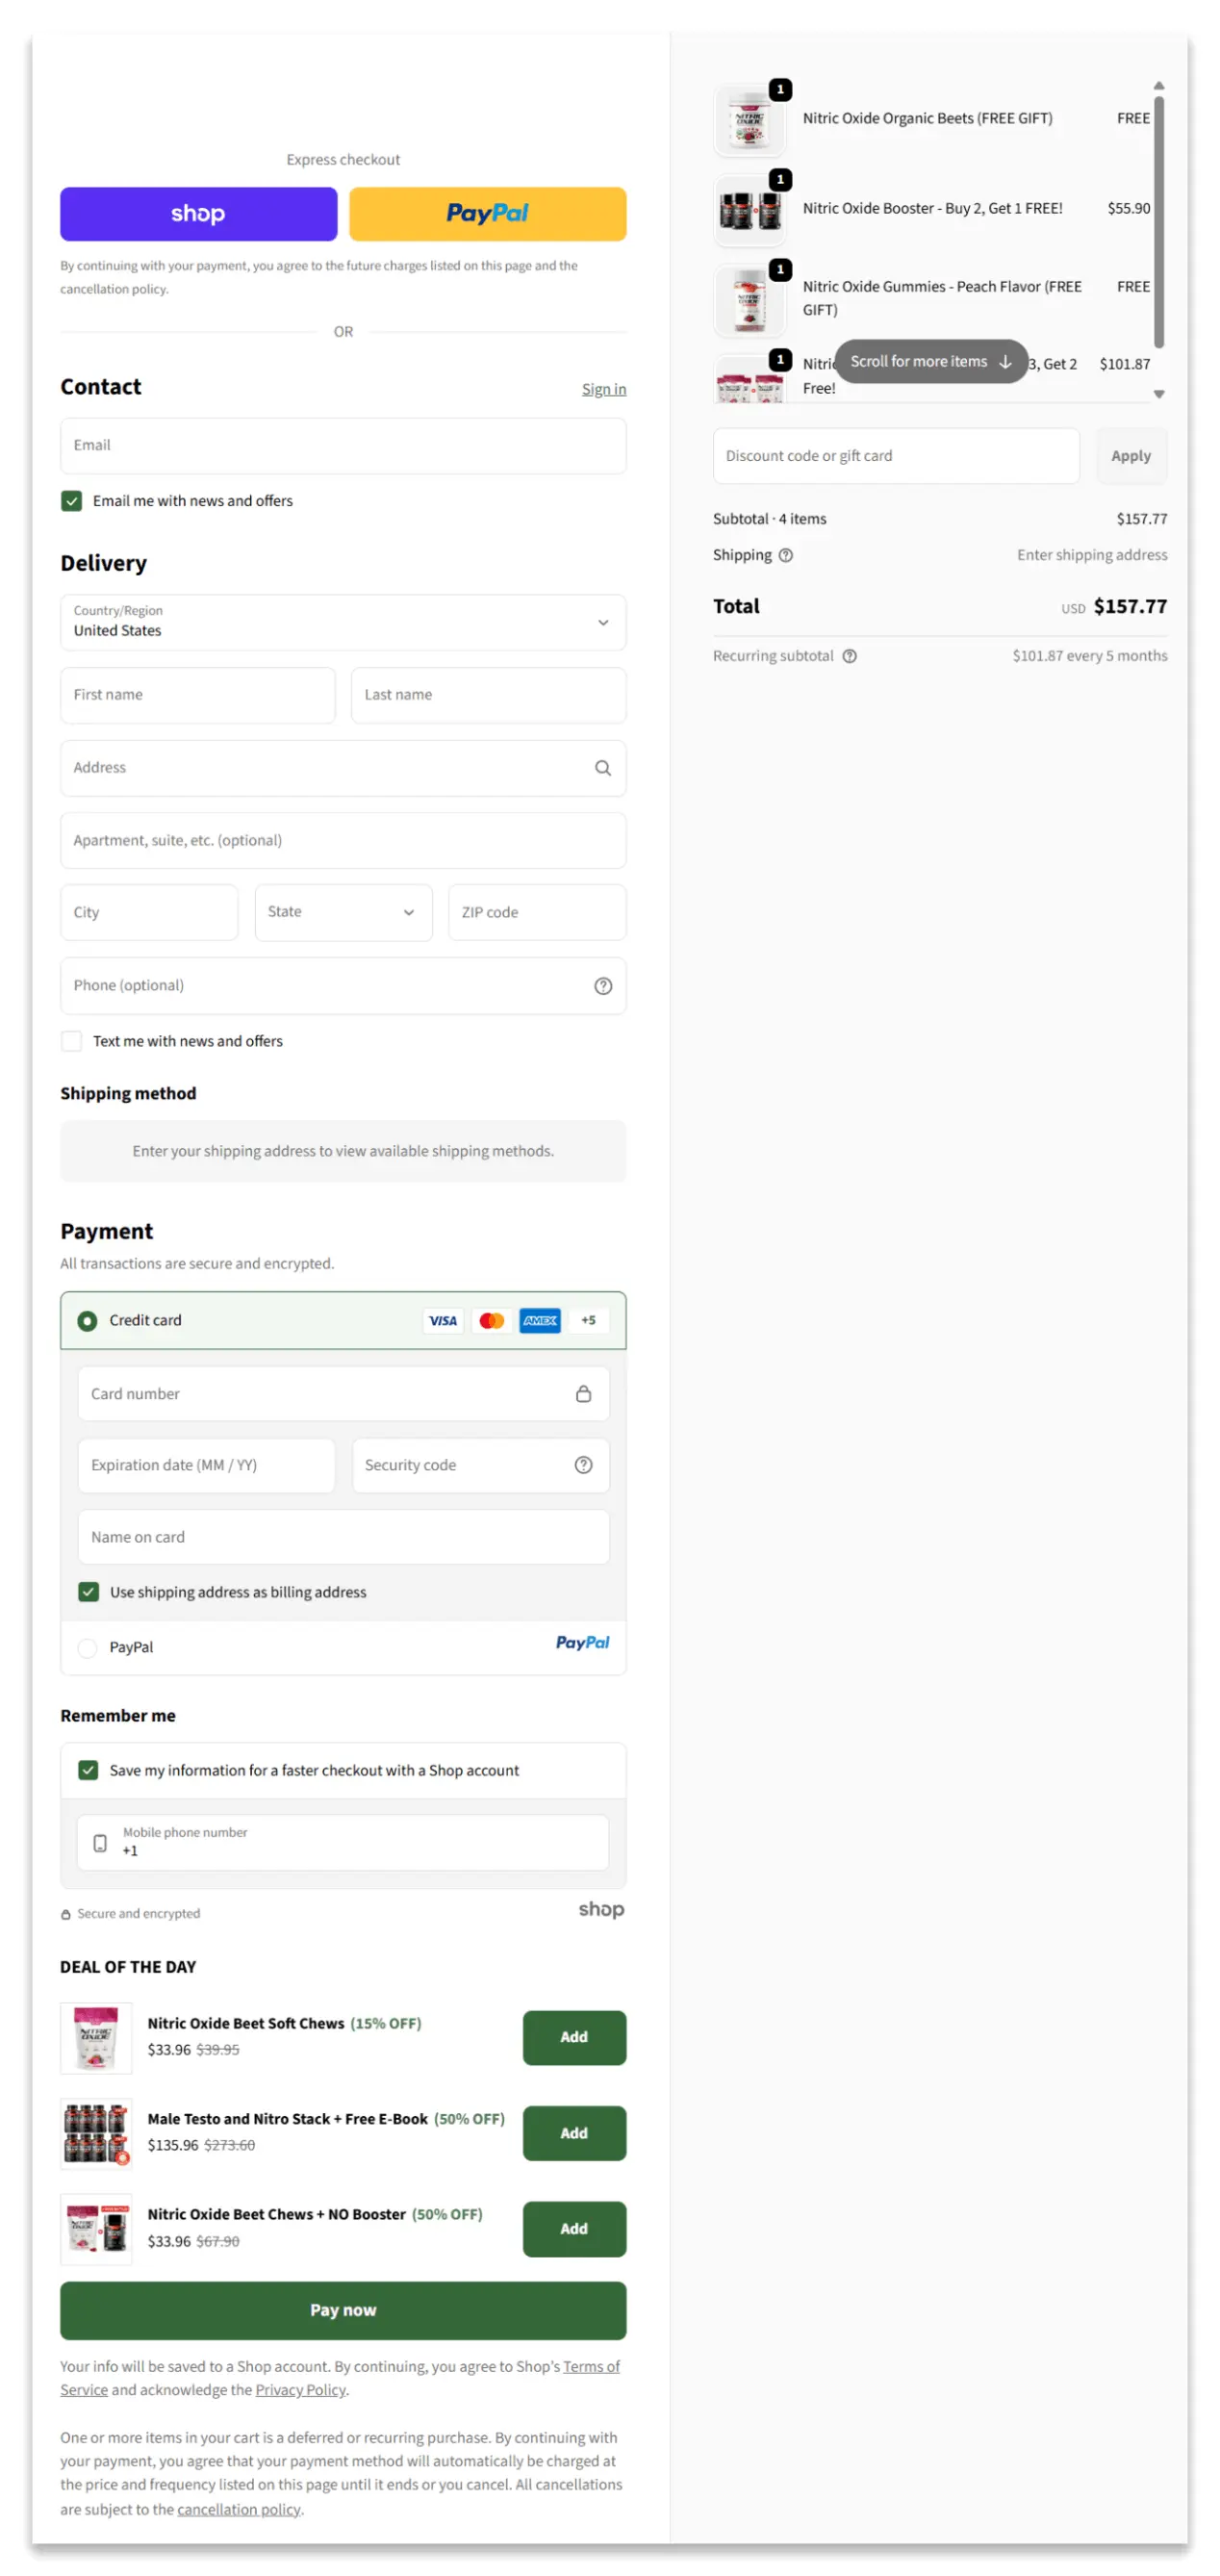Click the Card number input field
This screenshot has width=1220, height=2576.
tap(343, 1394)
